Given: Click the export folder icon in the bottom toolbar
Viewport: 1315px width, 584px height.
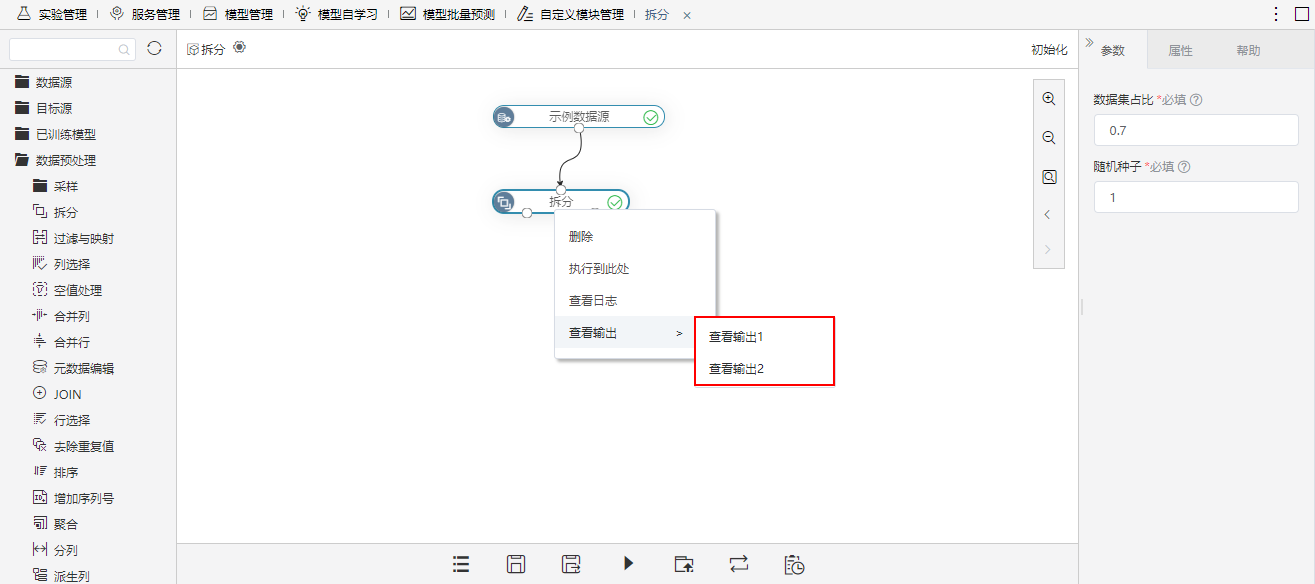Looking at the screenshot, I should (684, 564).
